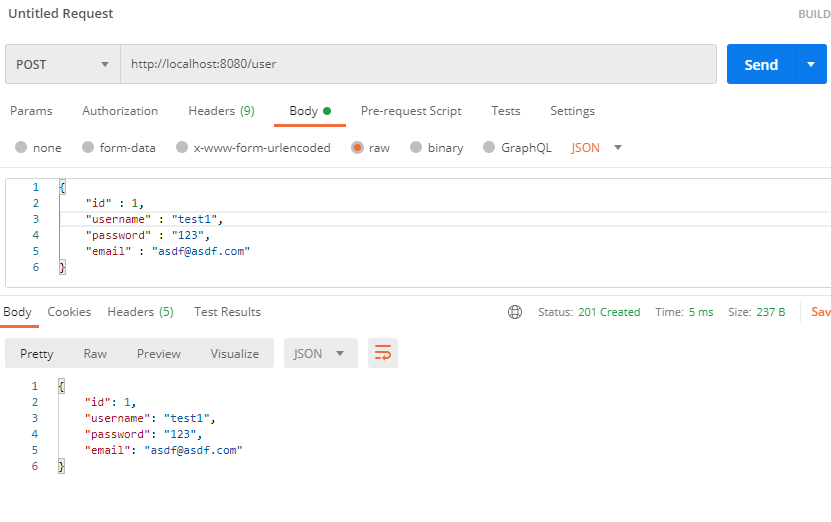Select the raw body radio button
This screenshot has width=831, height=522.
pos(357,147)
